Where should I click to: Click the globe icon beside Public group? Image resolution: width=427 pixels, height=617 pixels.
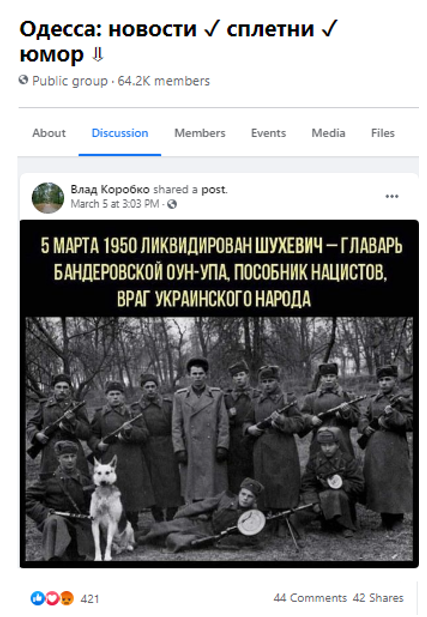[x=24, y=80]
